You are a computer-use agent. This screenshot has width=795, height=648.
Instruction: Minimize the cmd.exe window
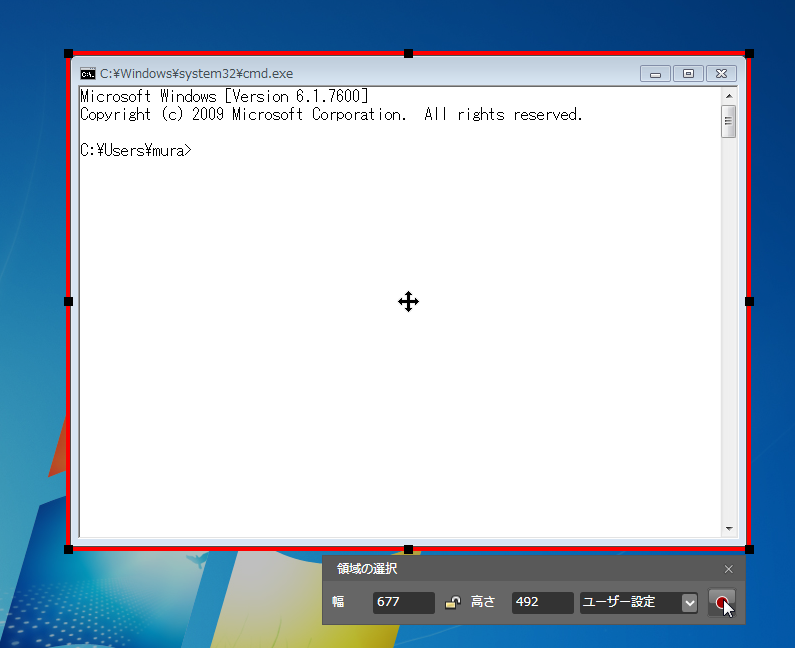(x=655, y=74)
